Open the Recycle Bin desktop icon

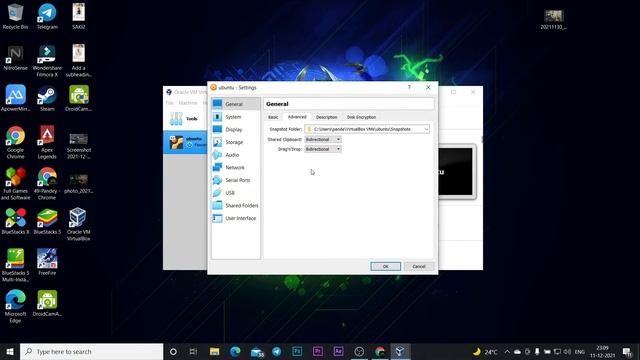coord(16,16)
